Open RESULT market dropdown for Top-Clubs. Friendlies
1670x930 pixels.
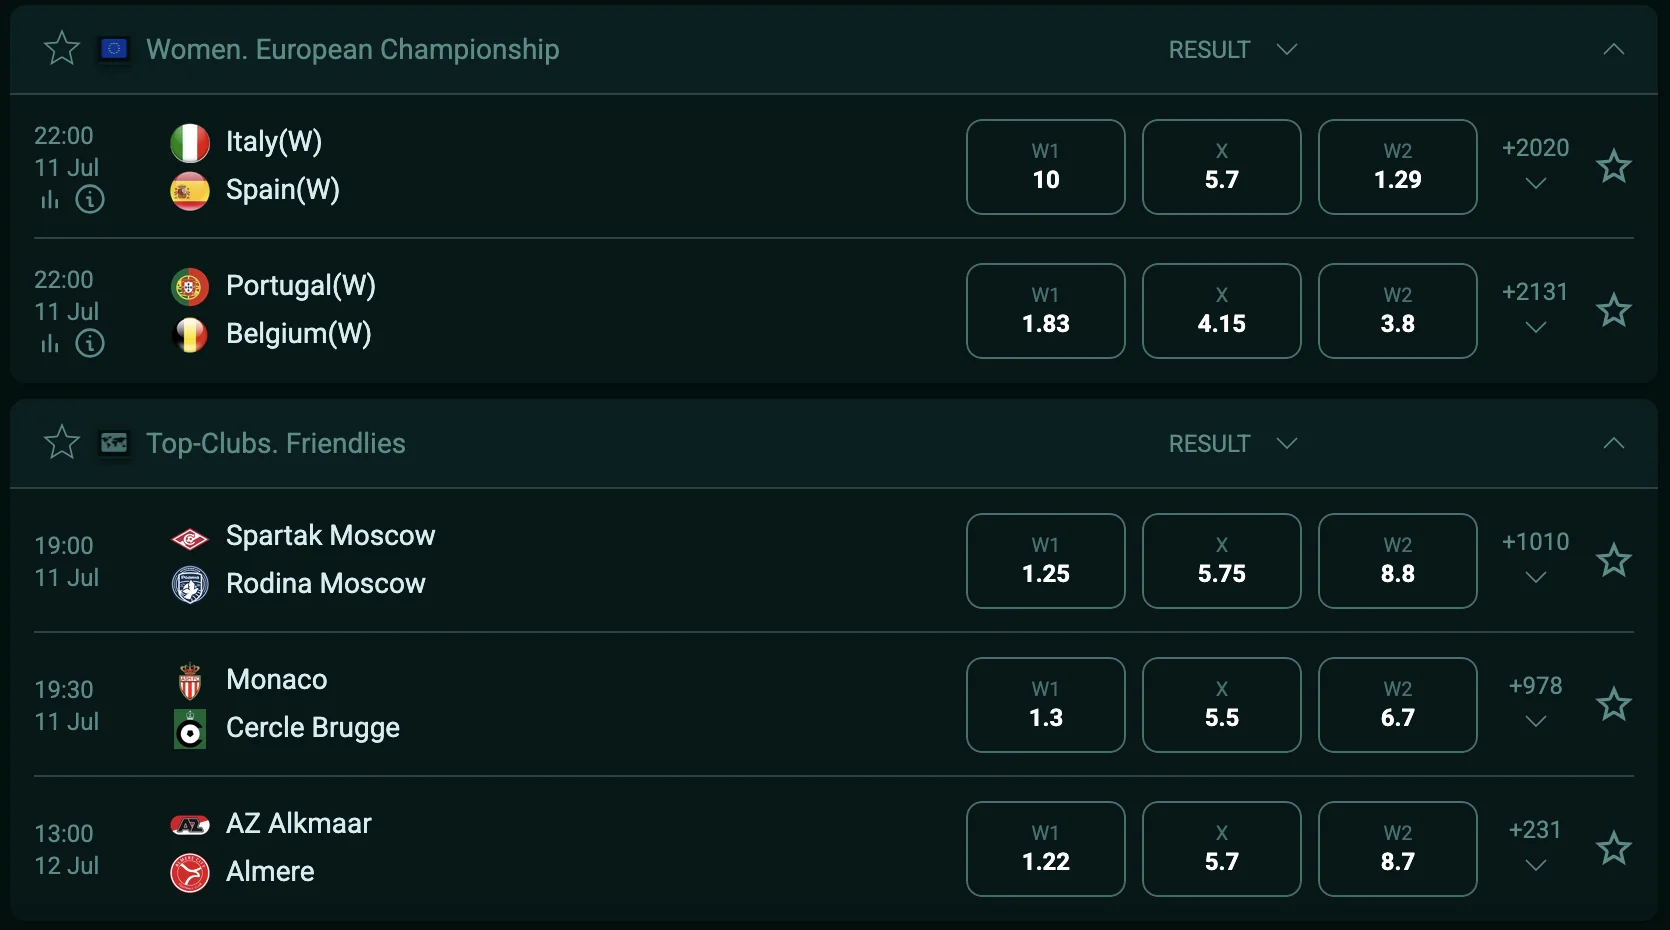click(1232, 443)
